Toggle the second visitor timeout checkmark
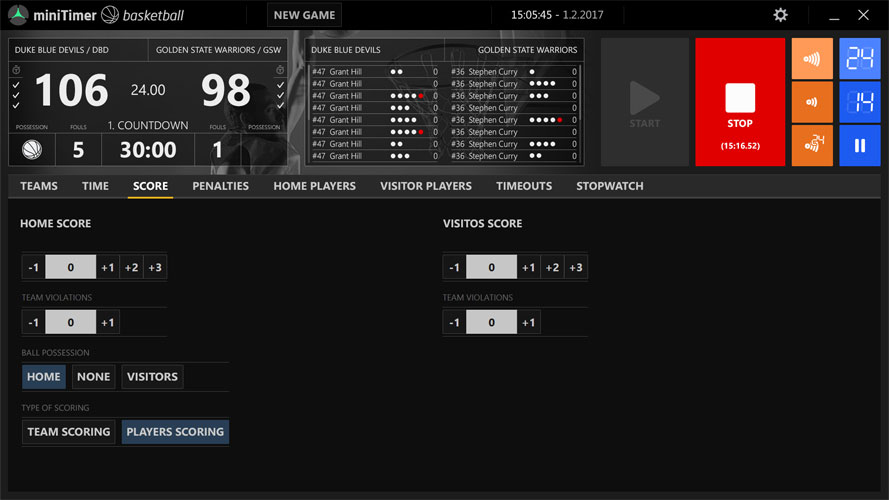The width and height of the screenshot is (889, 500). click(x=280, y=95)
